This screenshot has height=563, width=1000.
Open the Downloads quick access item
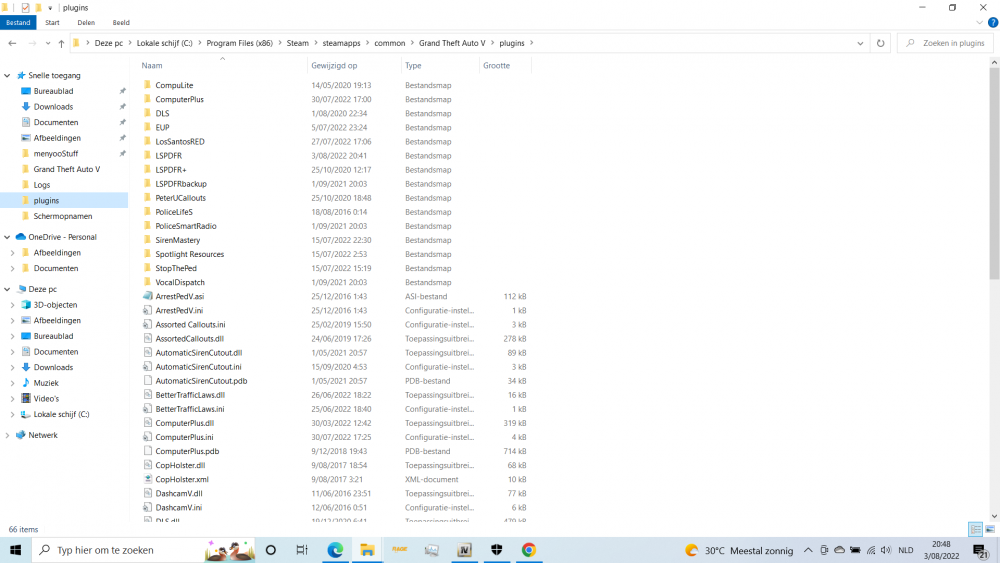coord(53,106)
